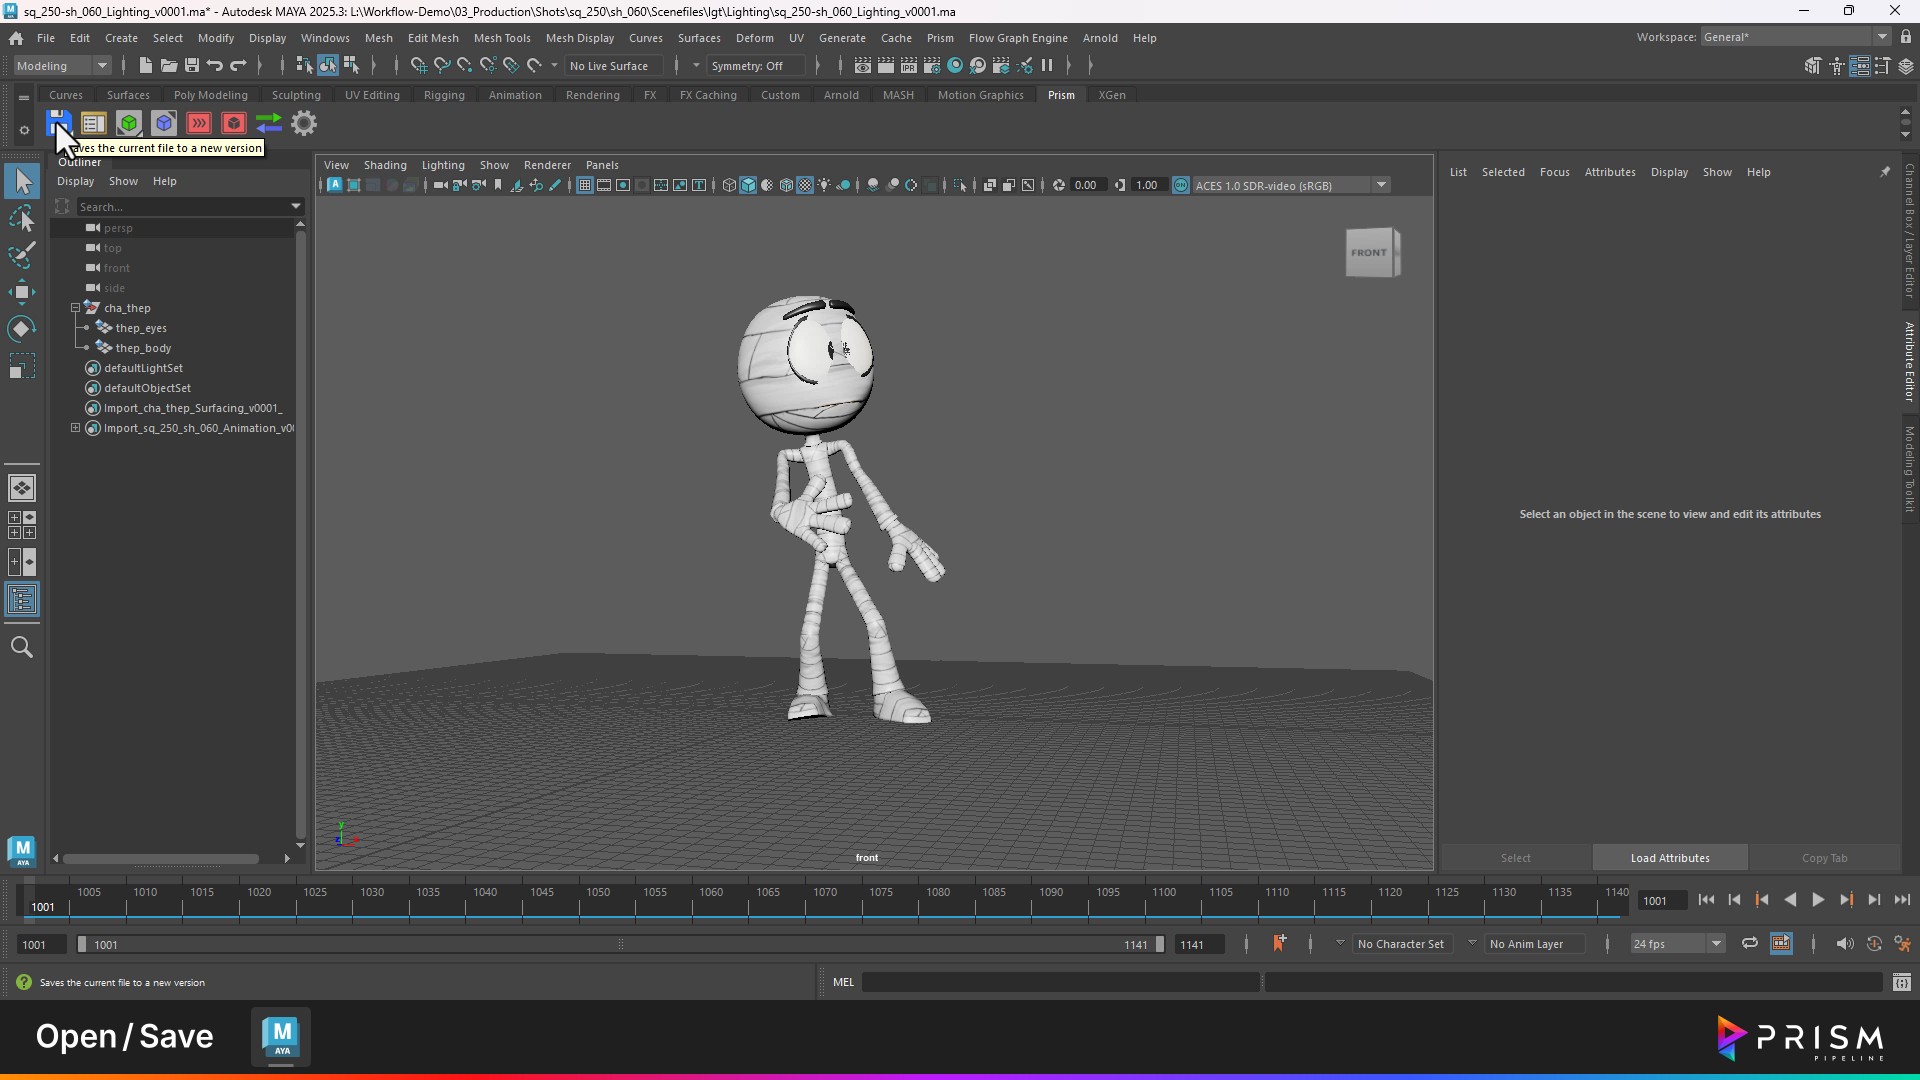This screenshot has width=1920, height=1080.
Task: Toggle the Use All Lights viewport icon
Action: pos(825,185)
